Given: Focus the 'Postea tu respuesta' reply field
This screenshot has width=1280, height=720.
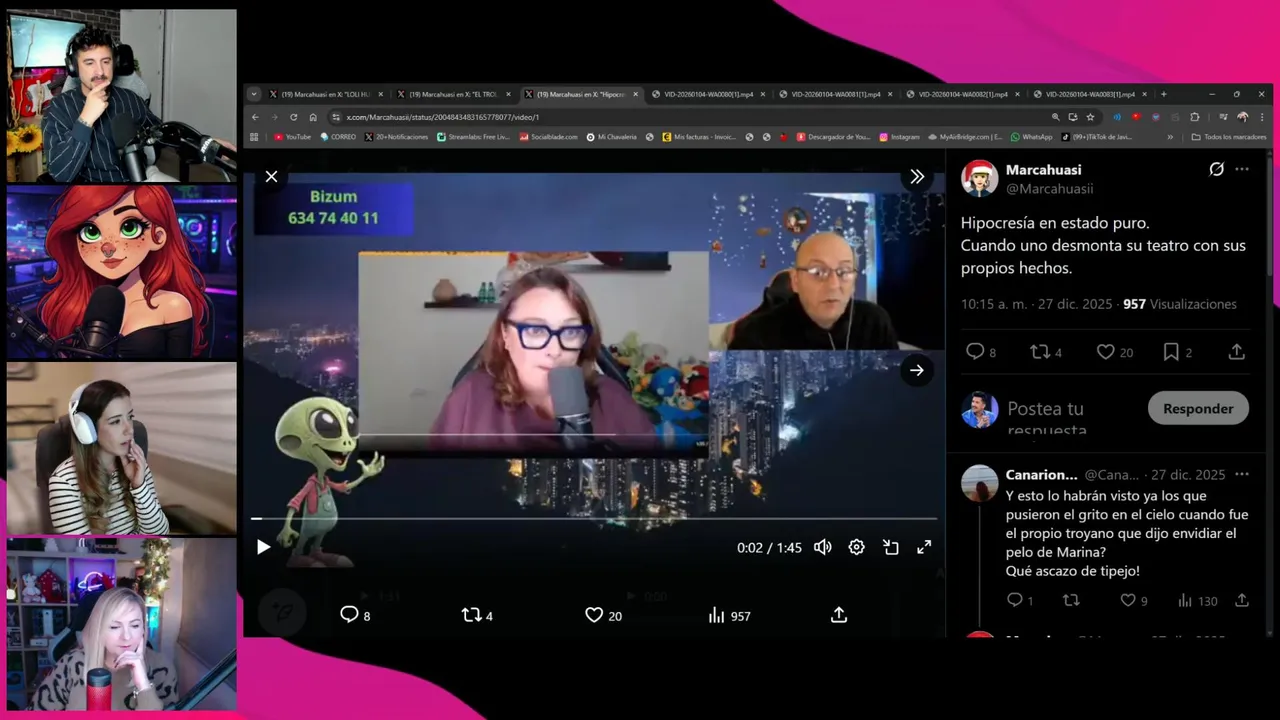Looking at the screenshot, I should [x=1047, y=419].
